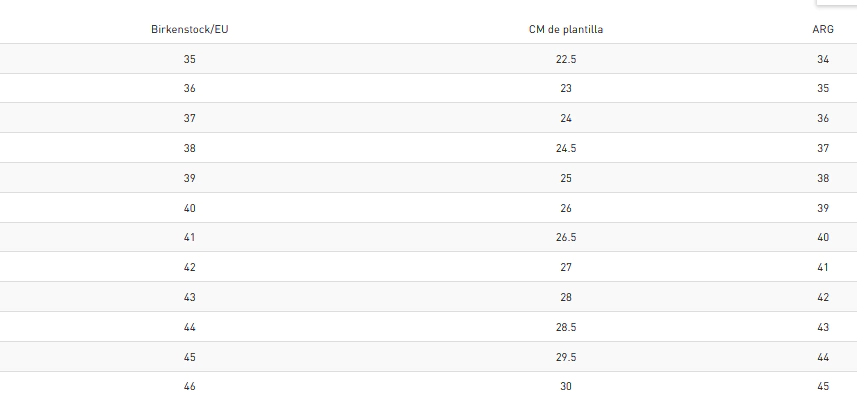Viewport: 857px width, 407px height.
Task: Click Birkenstock/EU size 39 cell
Action: click(190, 178)
